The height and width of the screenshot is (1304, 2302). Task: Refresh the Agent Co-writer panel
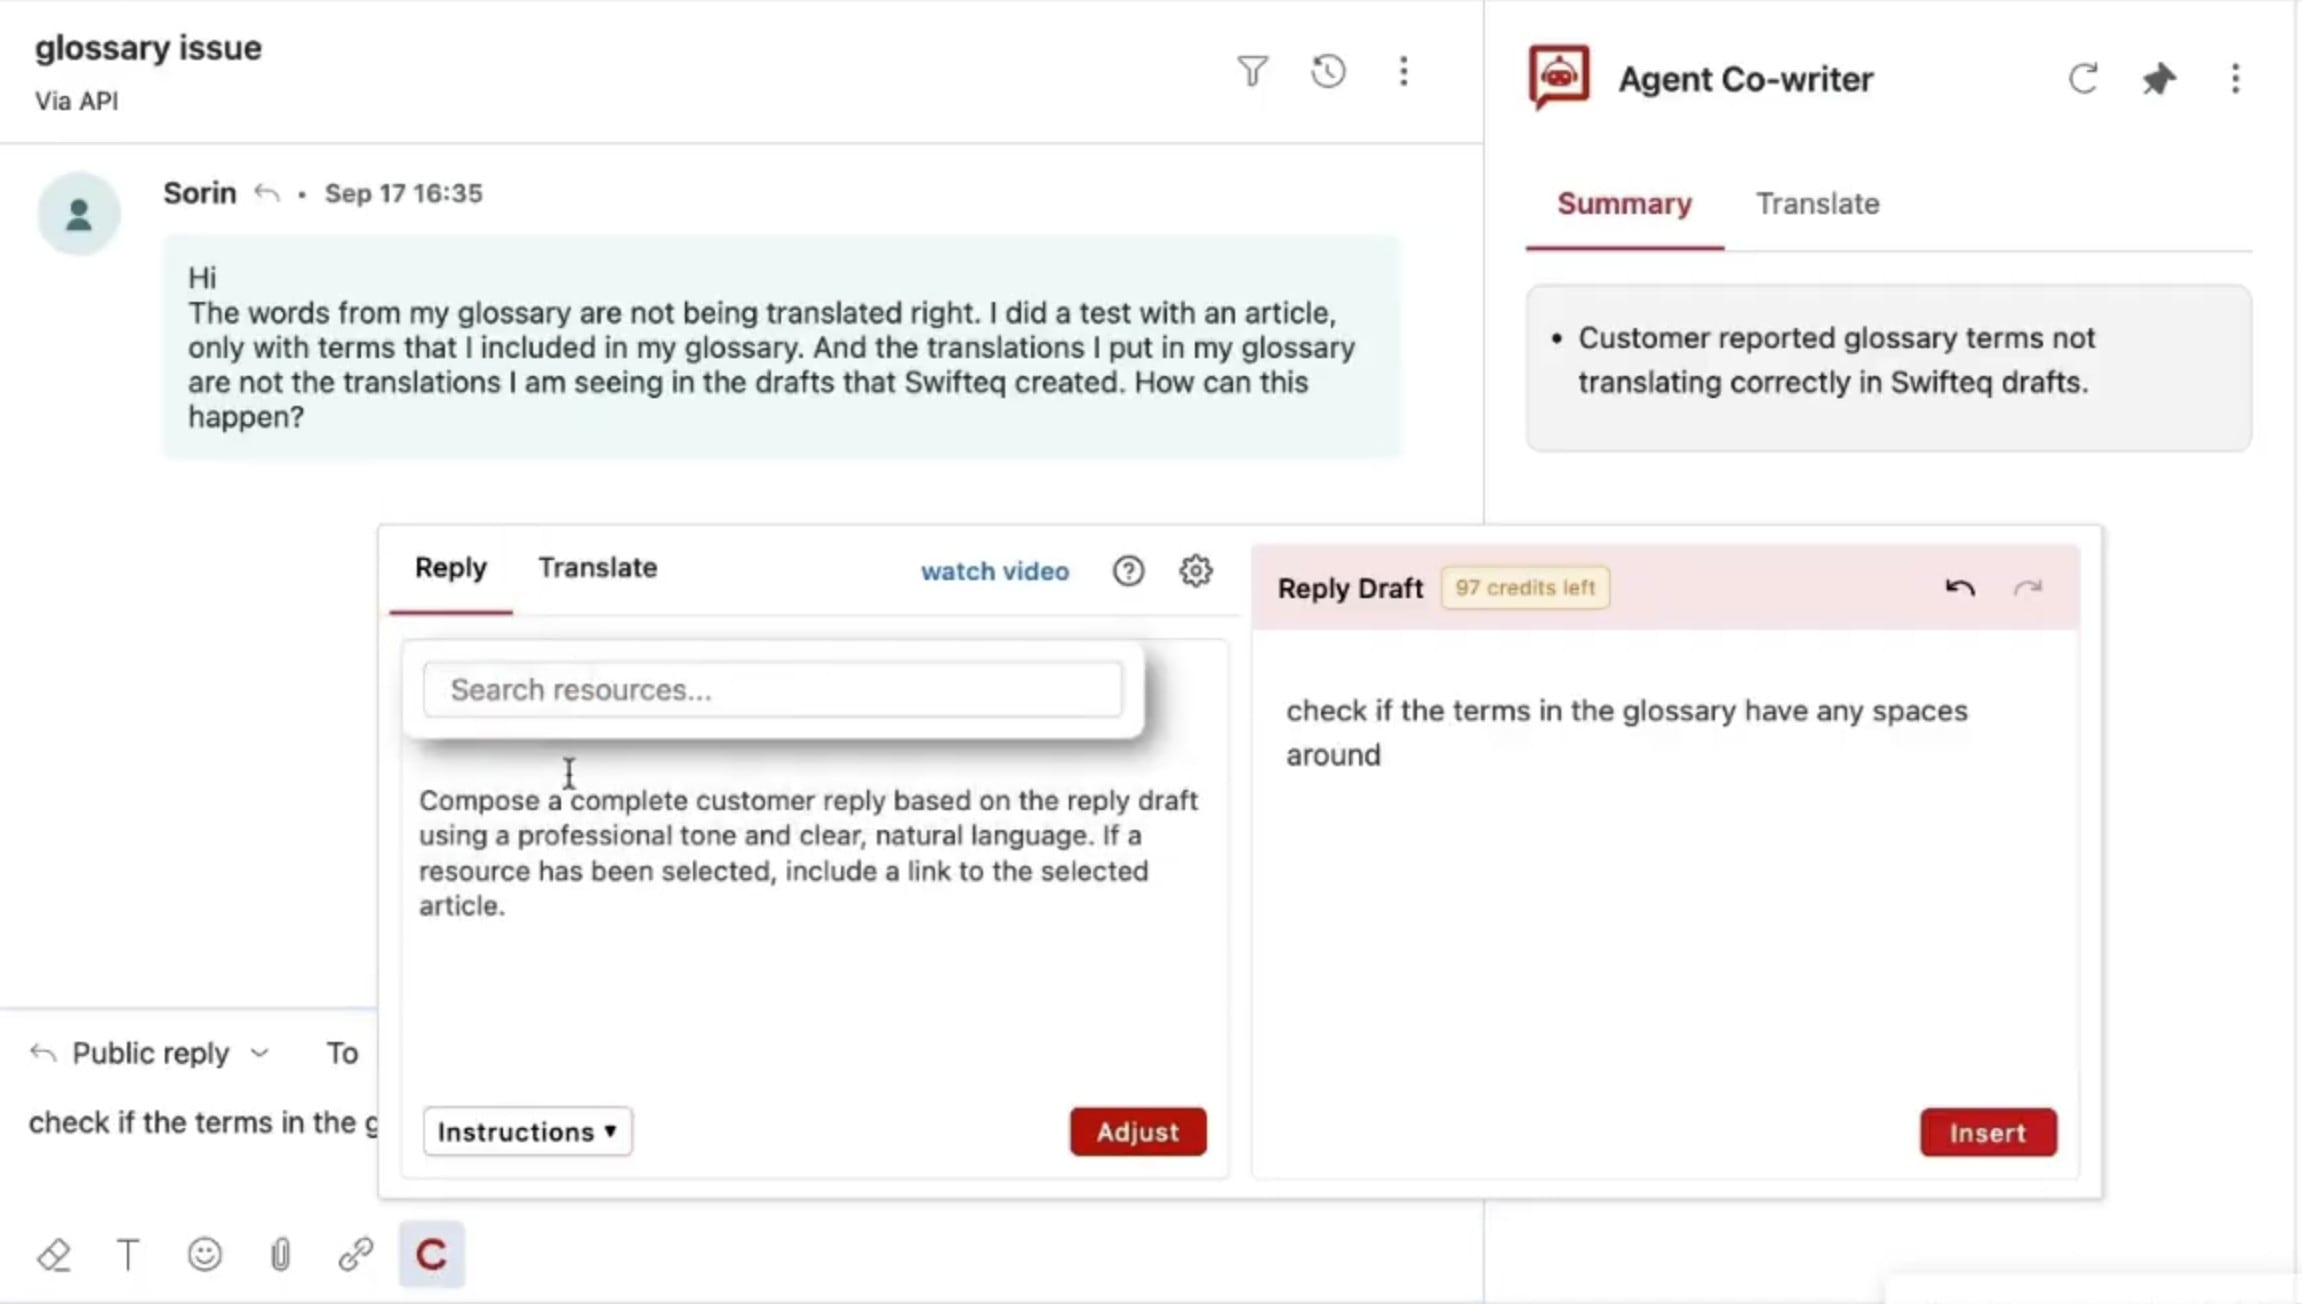[x=2083, y=79]
